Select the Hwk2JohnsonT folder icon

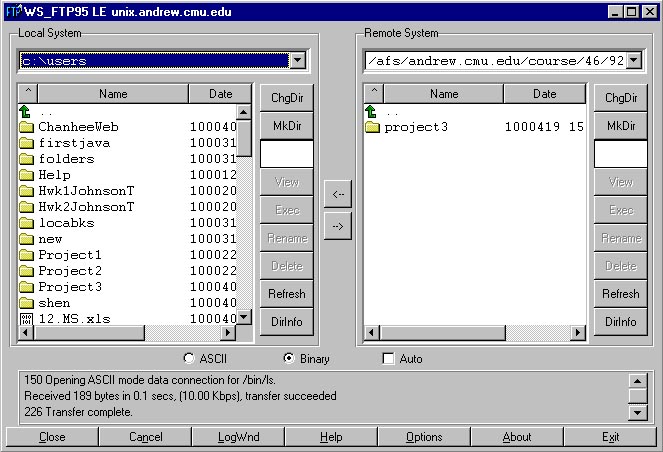tap(26, 207)
